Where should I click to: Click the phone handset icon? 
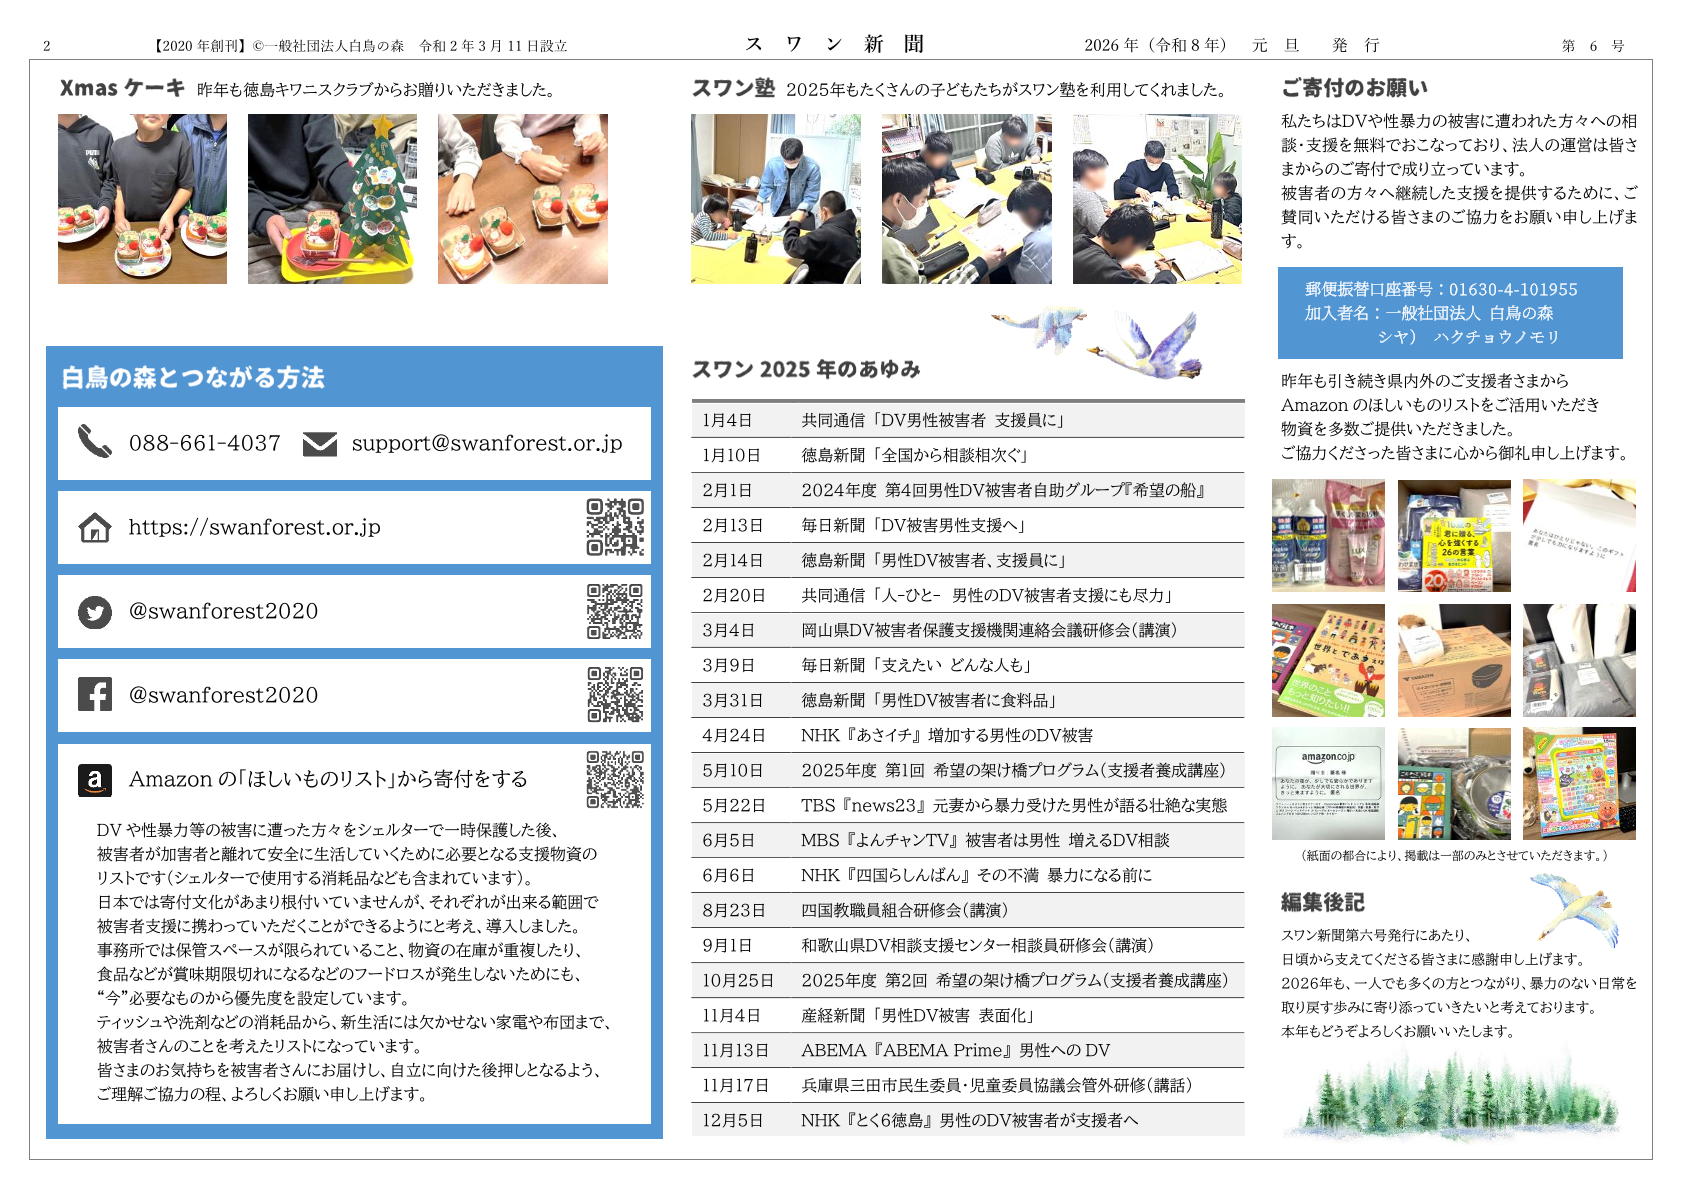click(x=95, y=441)
